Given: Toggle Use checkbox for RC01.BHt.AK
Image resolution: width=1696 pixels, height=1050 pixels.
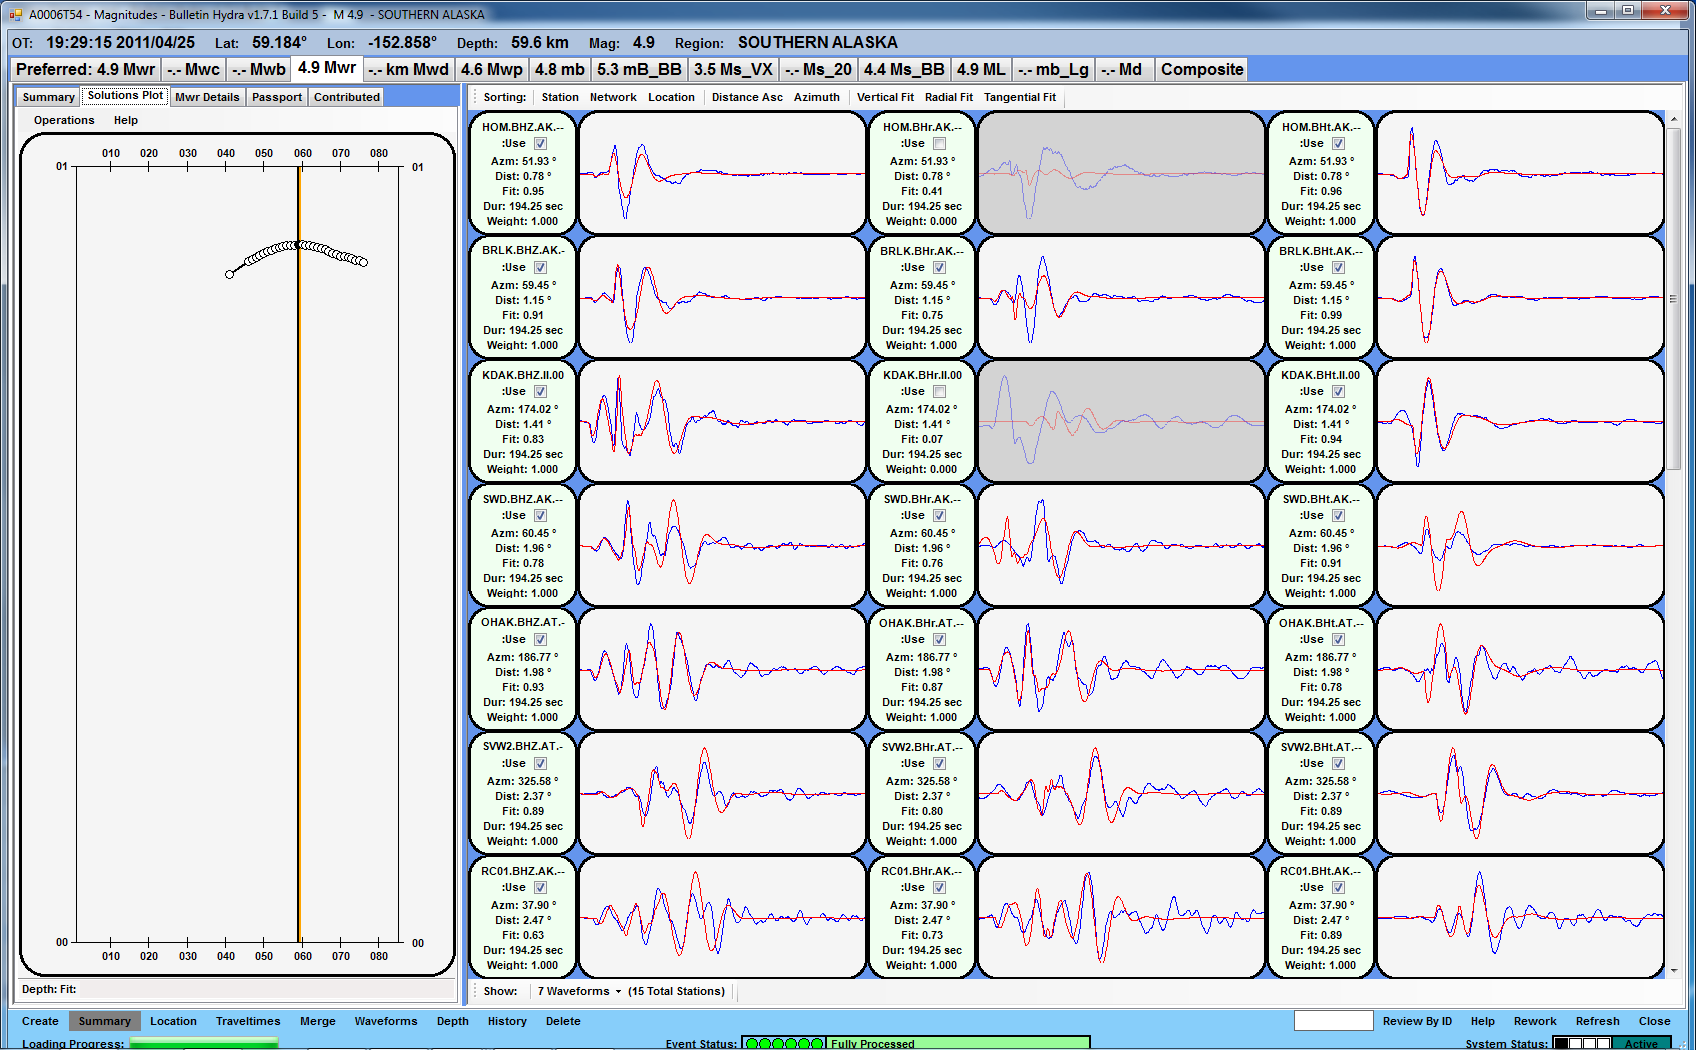Looking at the screenshot, I should pos(1338,888).
